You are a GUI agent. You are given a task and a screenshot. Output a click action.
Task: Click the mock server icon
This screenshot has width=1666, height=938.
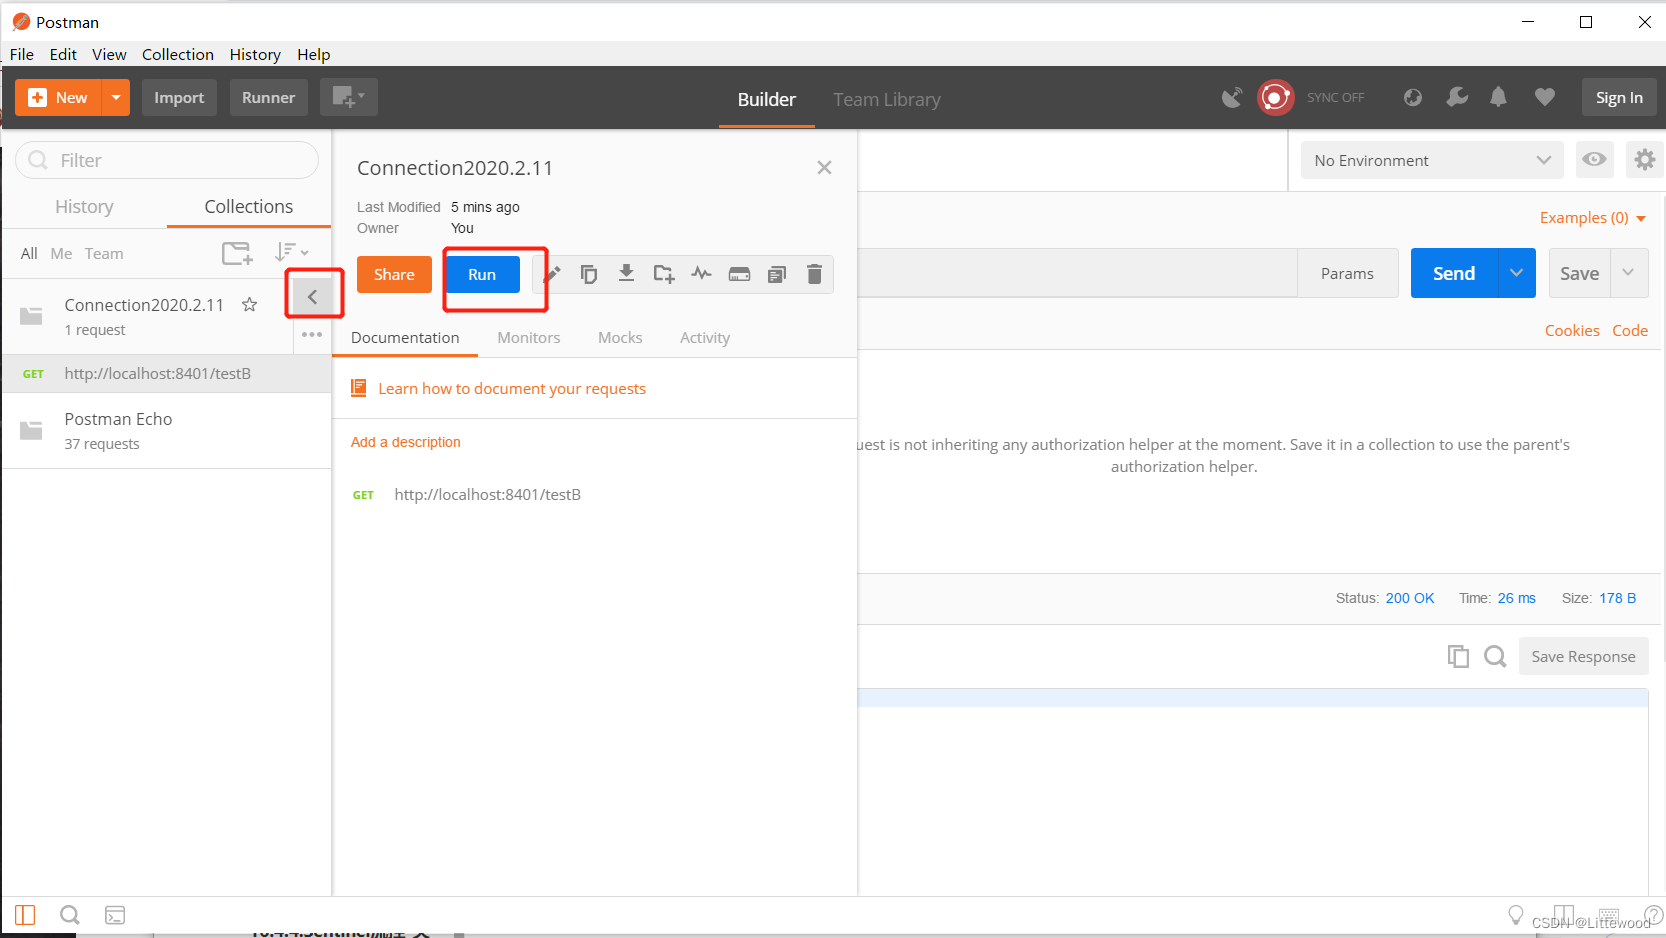pyautogui.click(x=739, y=274)
